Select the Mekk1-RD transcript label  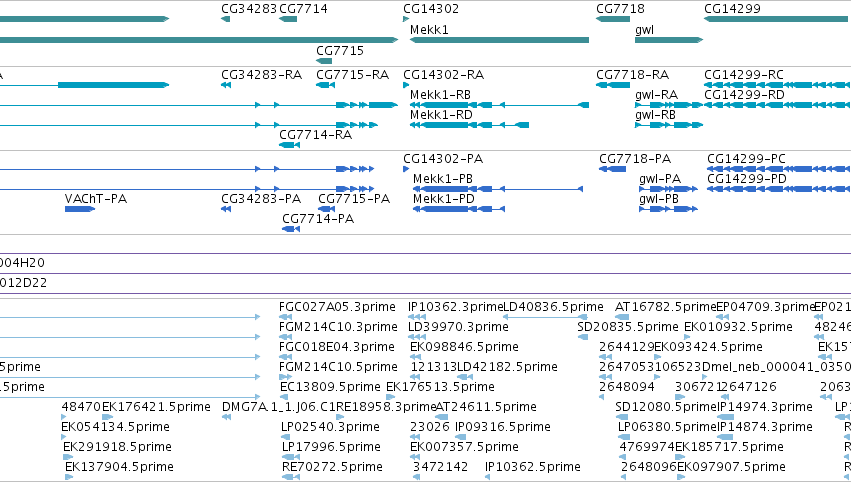[x=441, y=115]
